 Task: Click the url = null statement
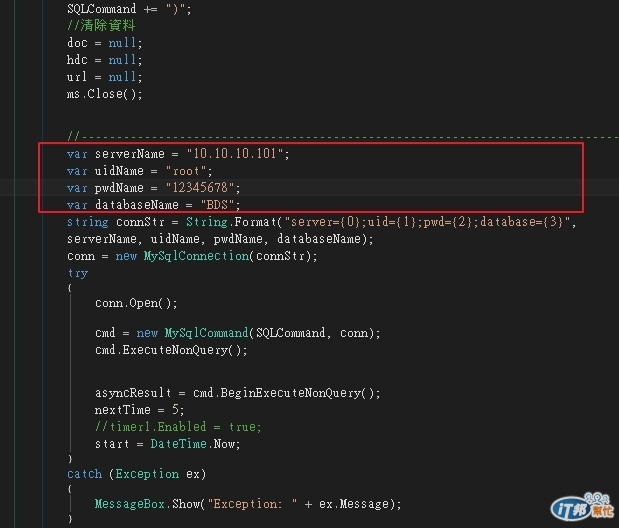[x=104, y=77]
